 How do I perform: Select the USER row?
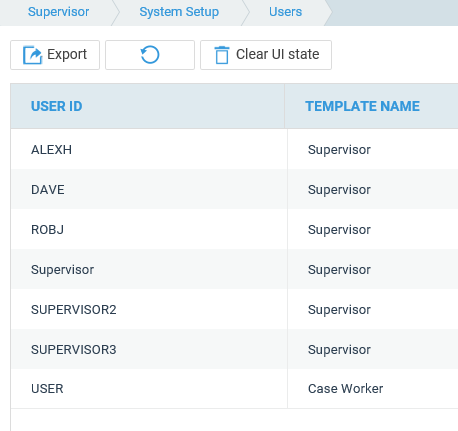[x=234, y=389]
